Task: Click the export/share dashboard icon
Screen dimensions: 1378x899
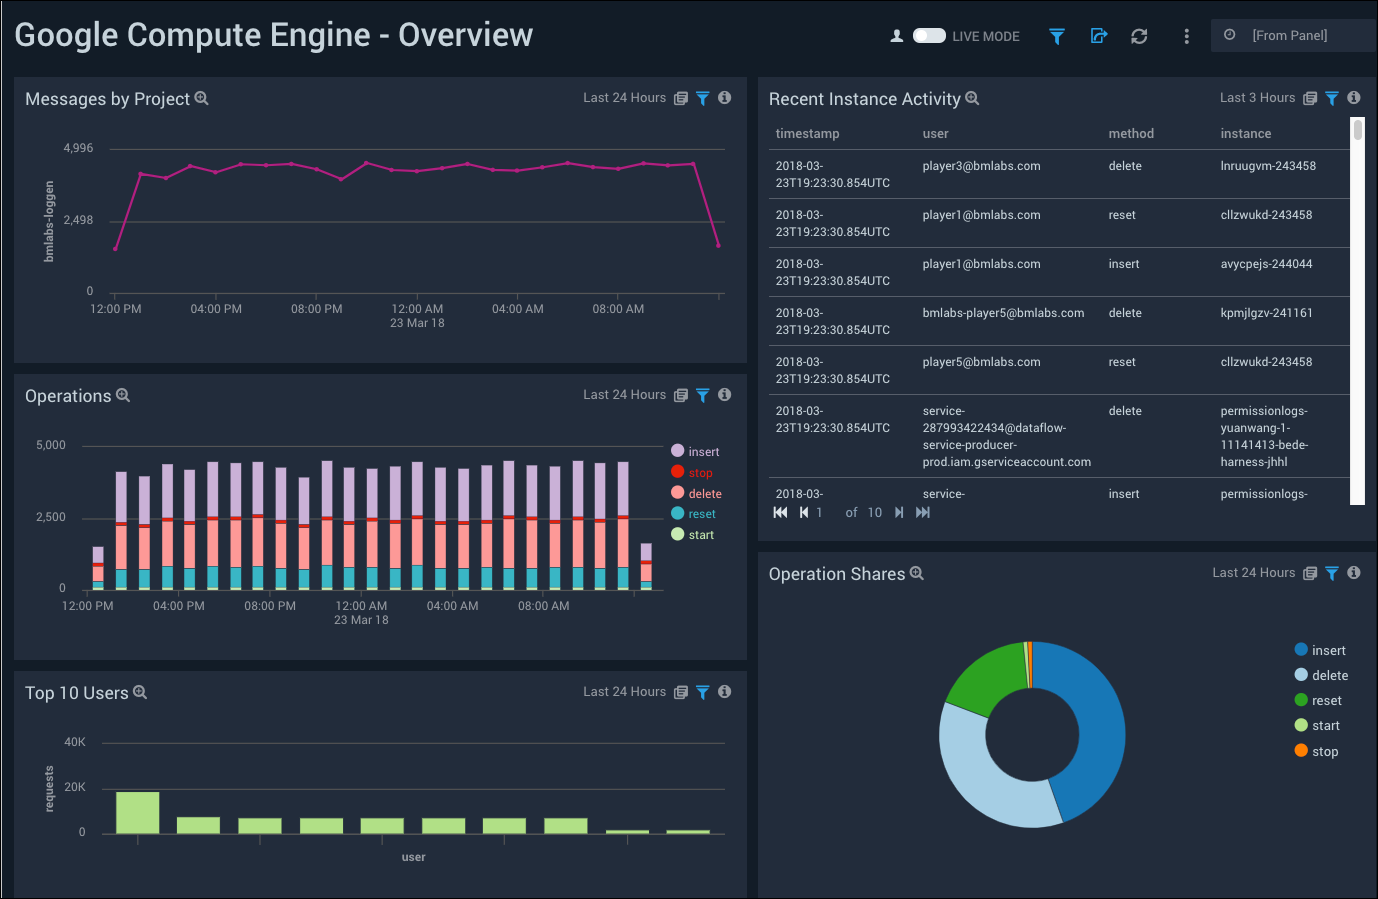Action: pos(1098,36)
